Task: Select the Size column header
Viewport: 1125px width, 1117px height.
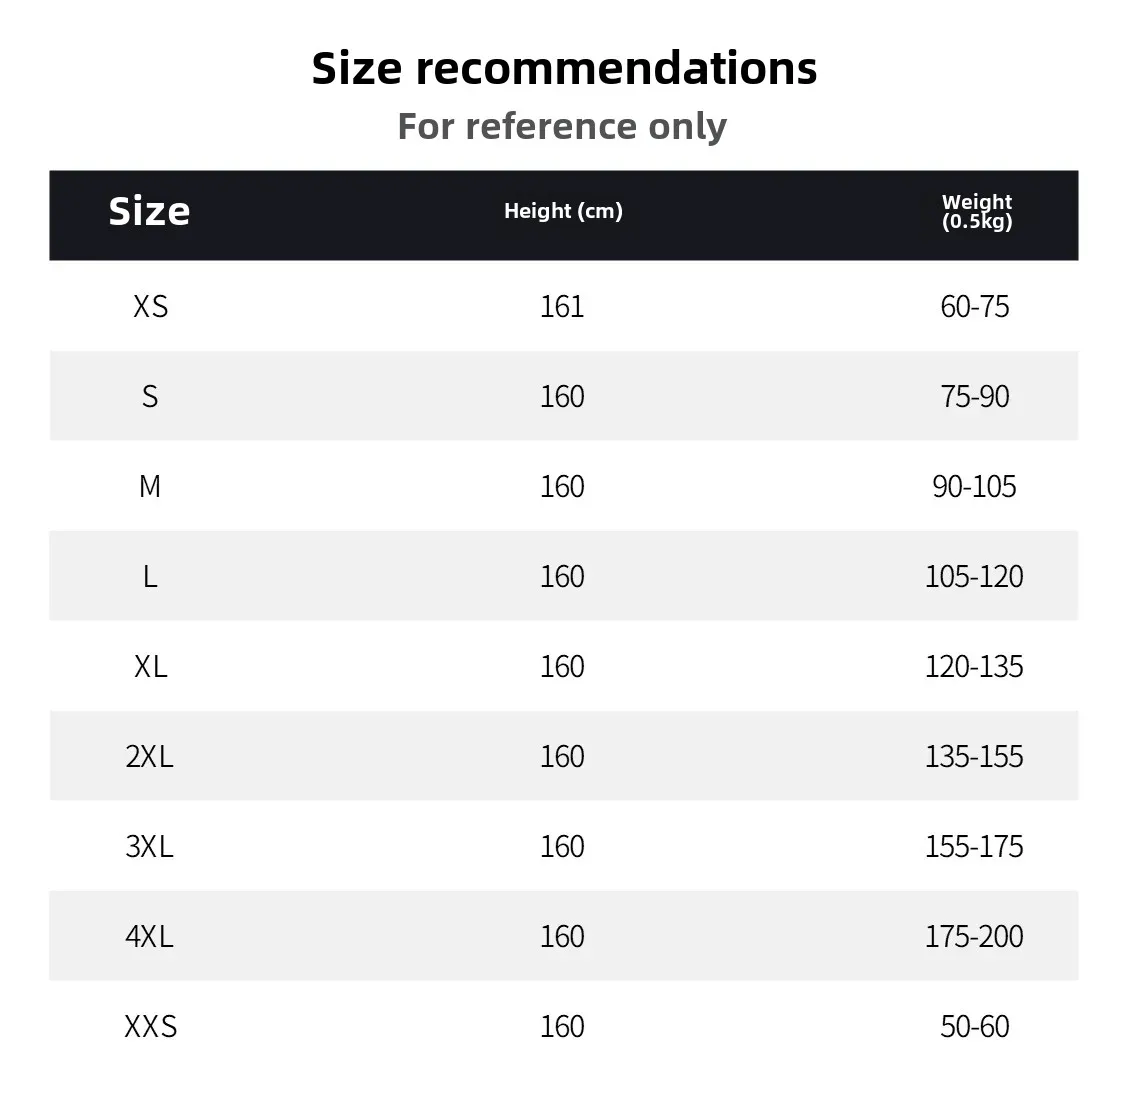Action: 149,211
